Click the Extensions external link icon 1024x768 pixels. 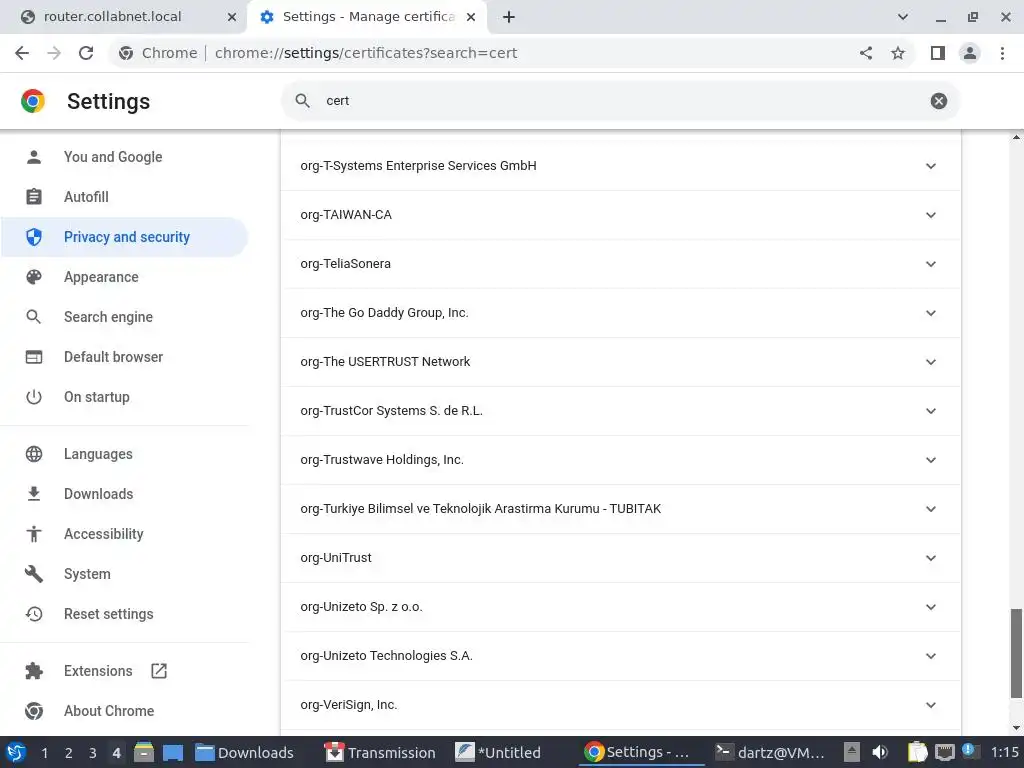tap(159, 671)
